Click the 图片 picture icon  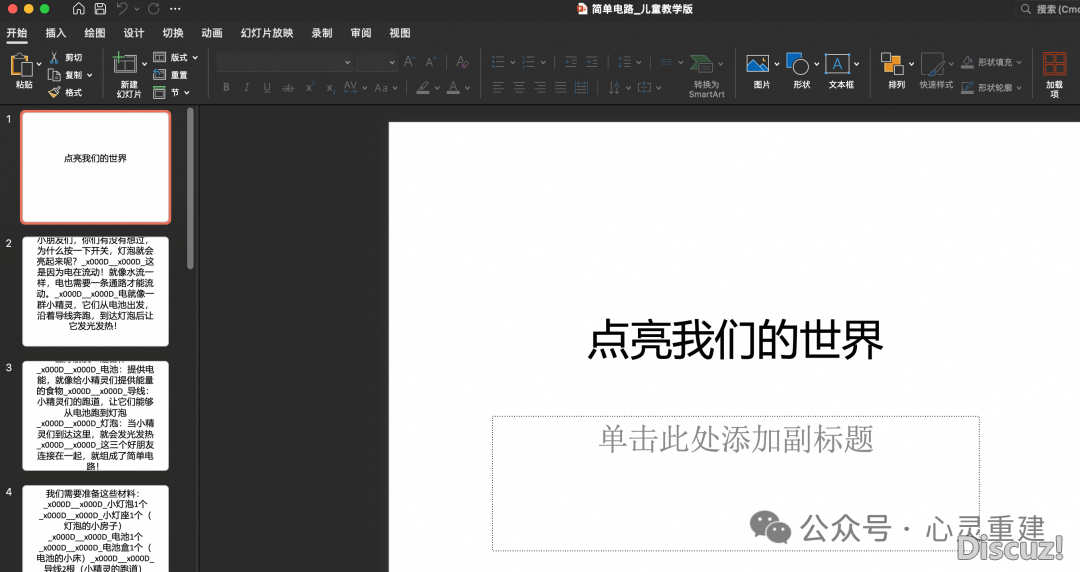tap(758, 64)
